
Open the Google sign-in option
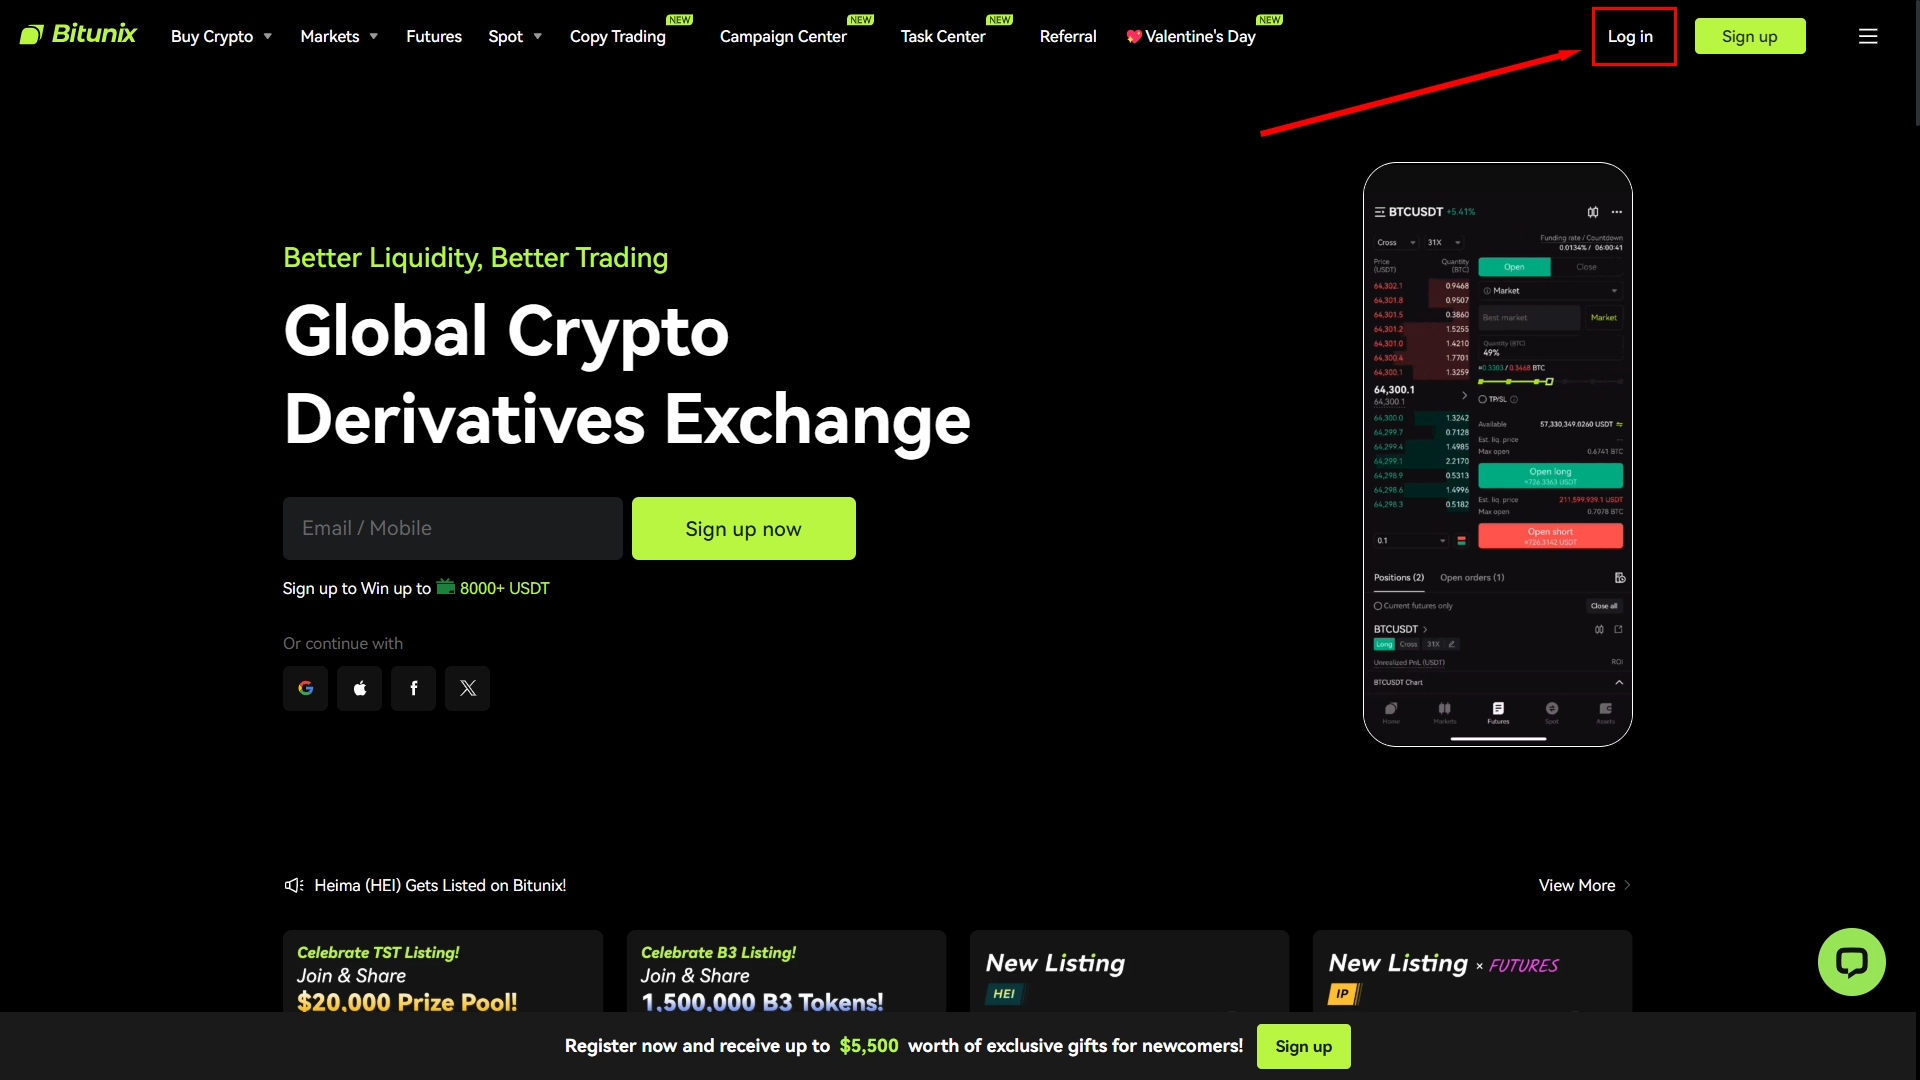pos(306,687)
